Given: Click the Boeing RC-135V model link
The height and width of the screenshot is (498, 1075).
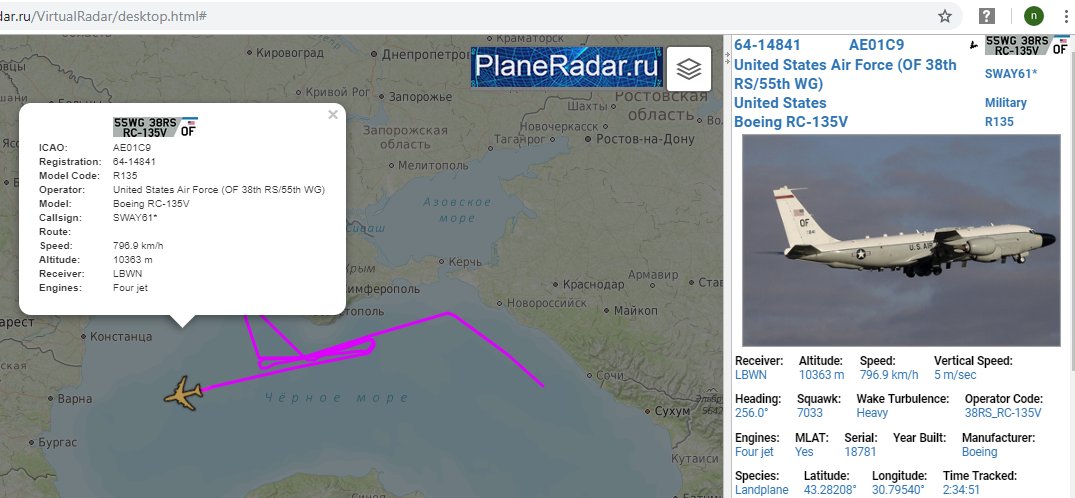Looking at the screenshot, I should coord(791,122).
